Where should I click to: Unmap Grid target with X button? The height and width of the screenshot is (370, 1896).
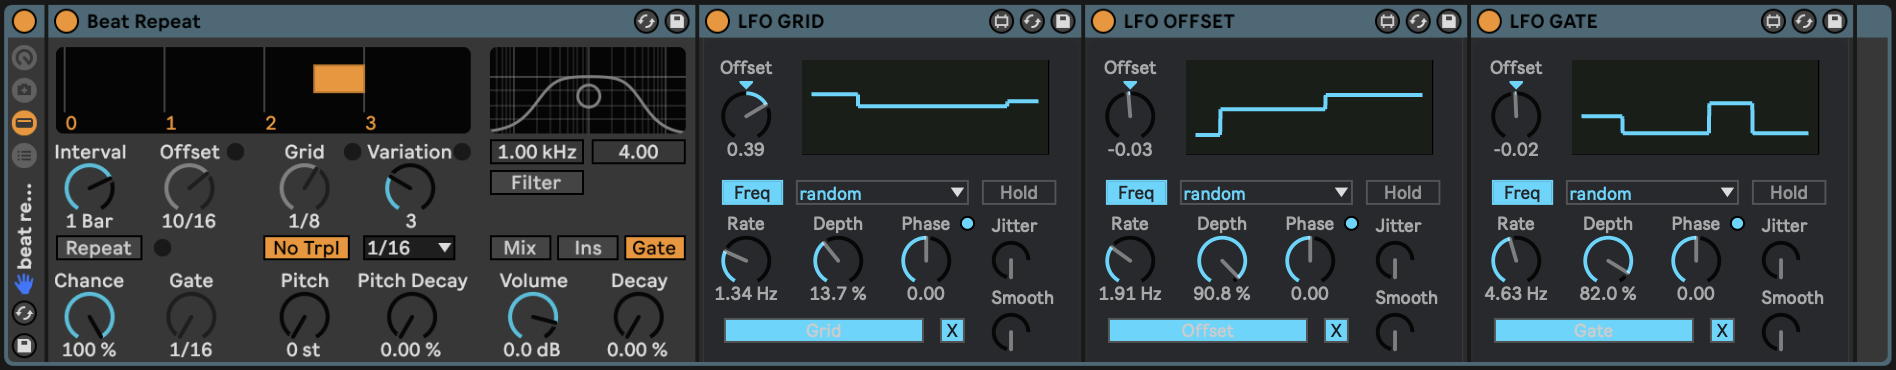952,330
